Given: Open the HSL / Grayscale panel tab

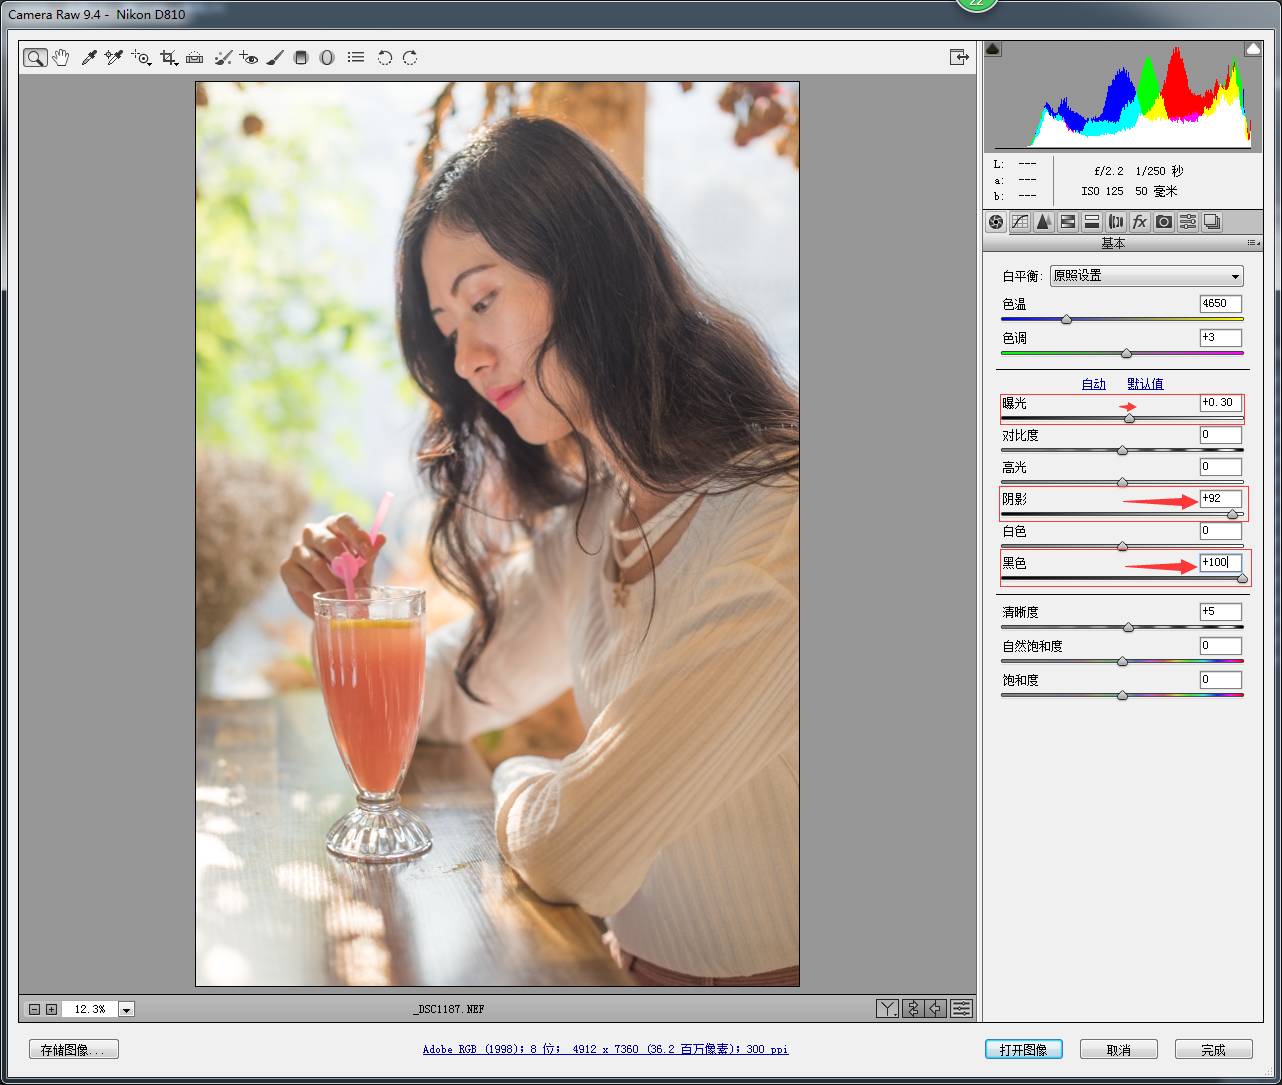Looking at the screenshot, I should click(x=1067, y=222).
